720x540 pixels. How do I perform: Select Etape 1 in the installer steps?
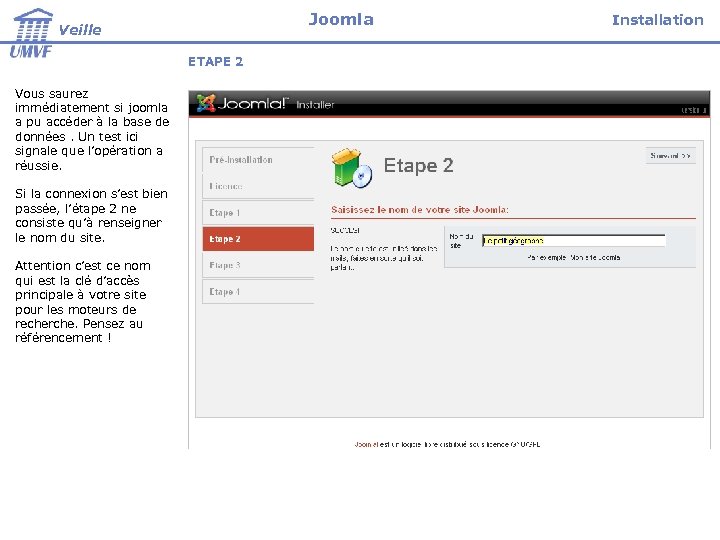coord(258,213)
